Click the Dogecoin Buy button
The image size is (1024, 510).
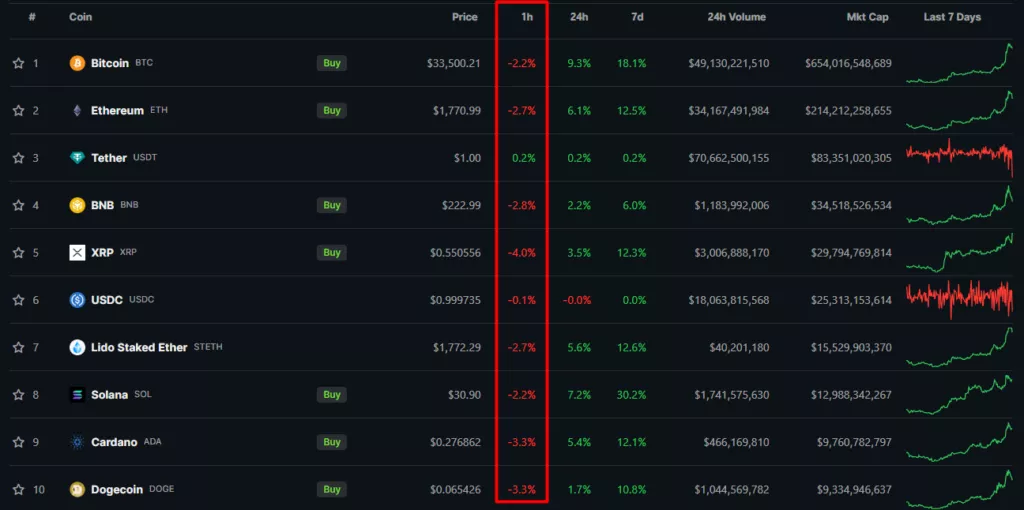coord(332,489)
